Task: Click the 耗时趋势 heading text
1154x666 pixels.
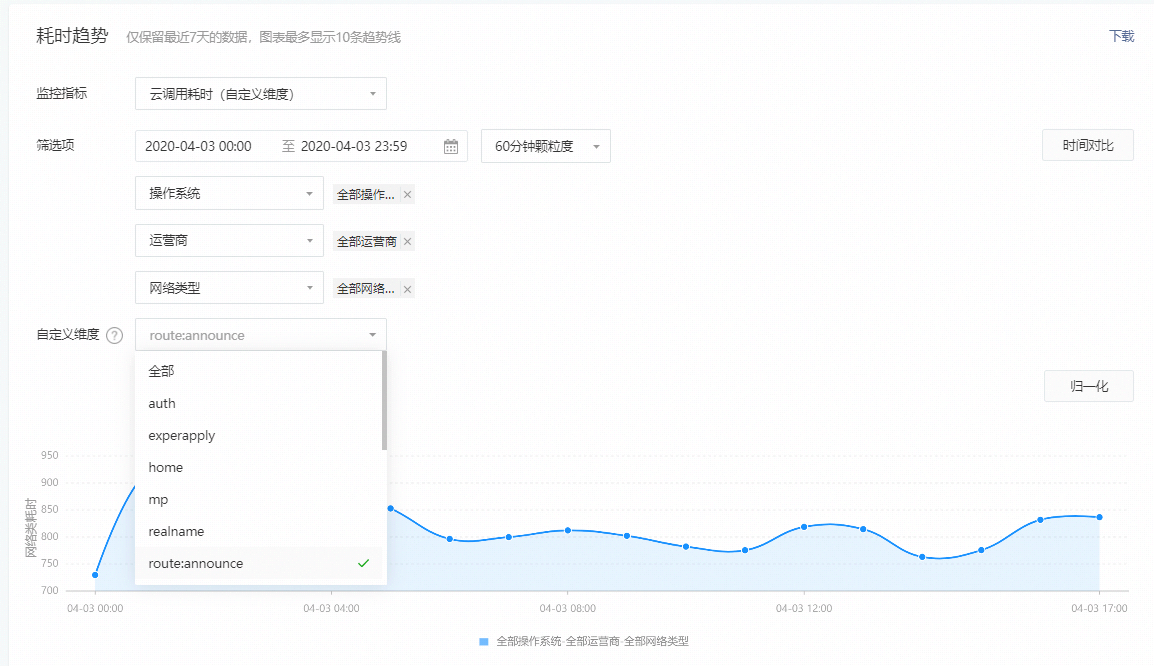Action: coord(72,36)
